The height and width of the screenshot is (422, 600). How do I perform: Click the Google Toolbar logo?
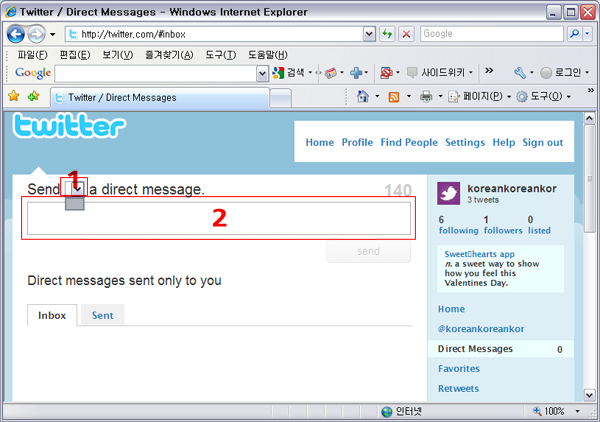[33, 73]
